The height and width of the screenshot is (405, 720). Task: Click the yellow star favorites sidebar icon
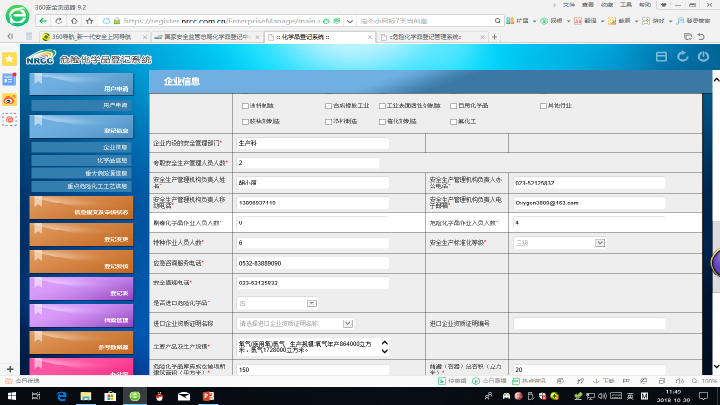point(9,58)
